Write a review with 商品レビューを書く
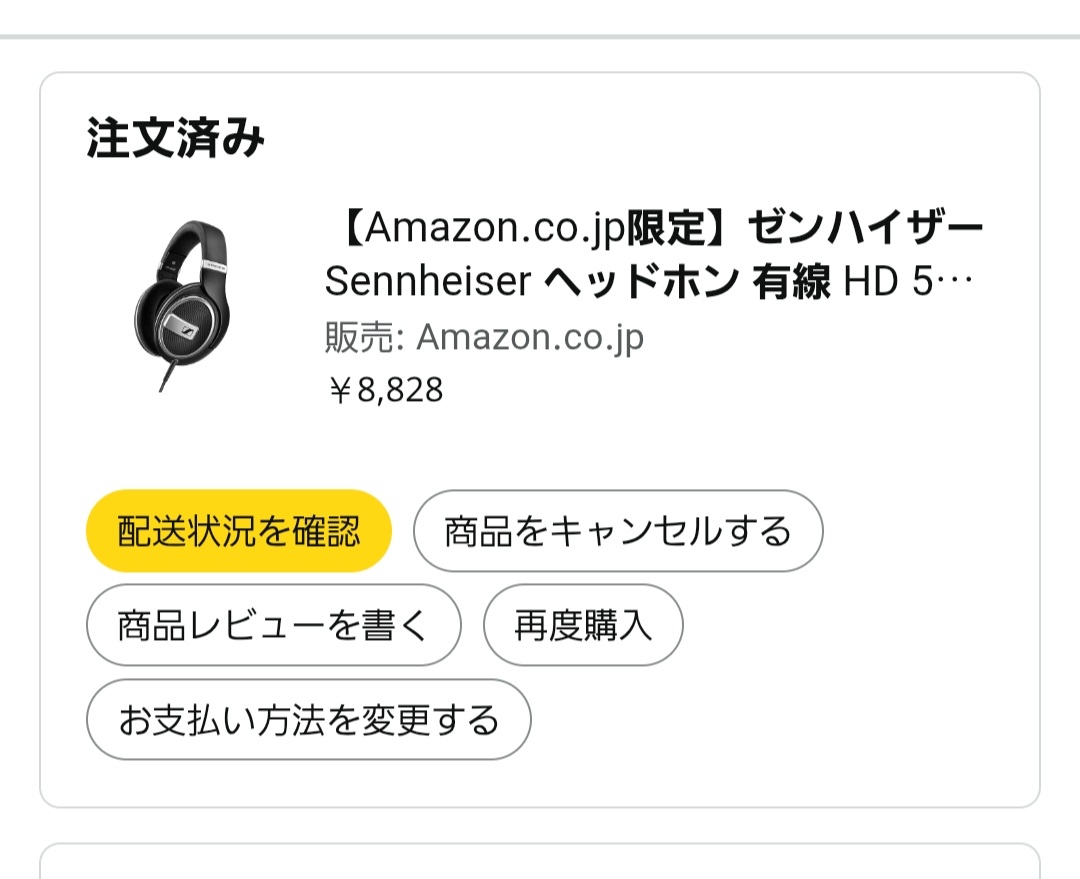This screenshot has width=1080, height=879. (x=273, y=625)
